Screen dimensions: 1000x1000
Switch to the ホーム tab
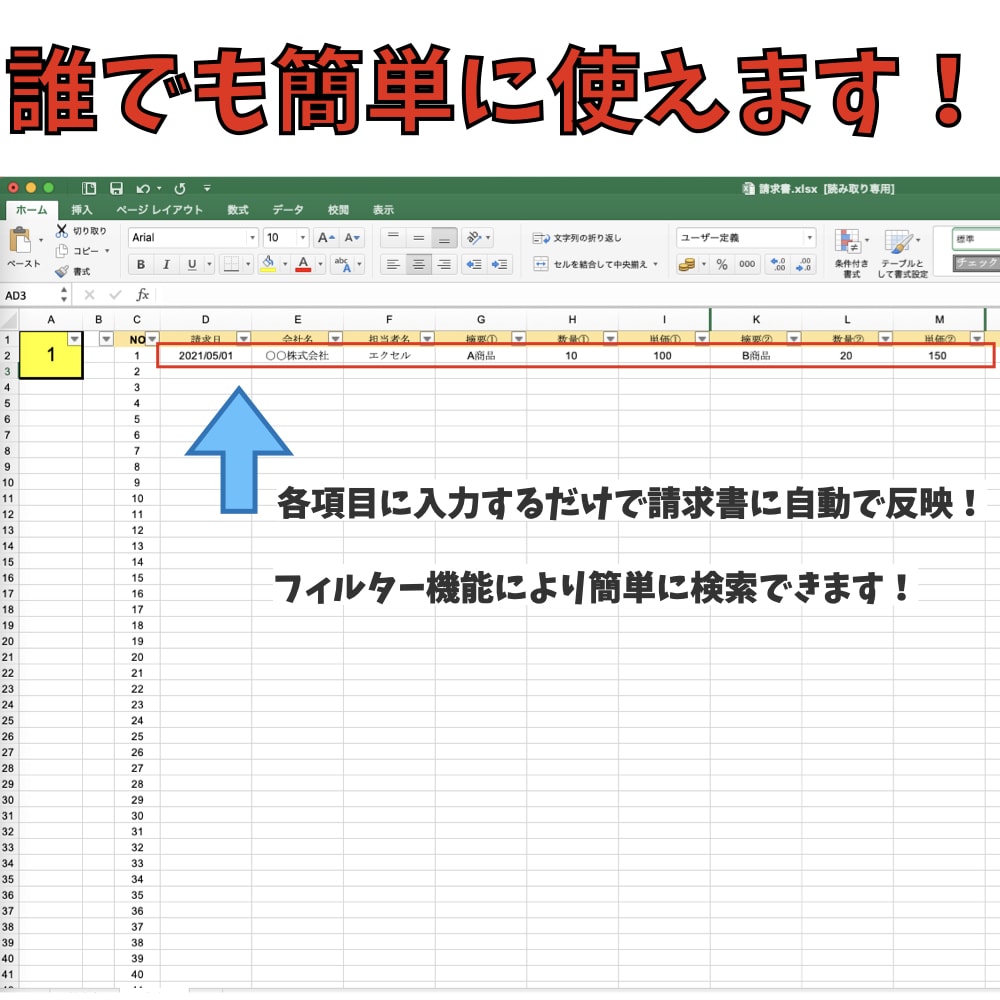32,210
